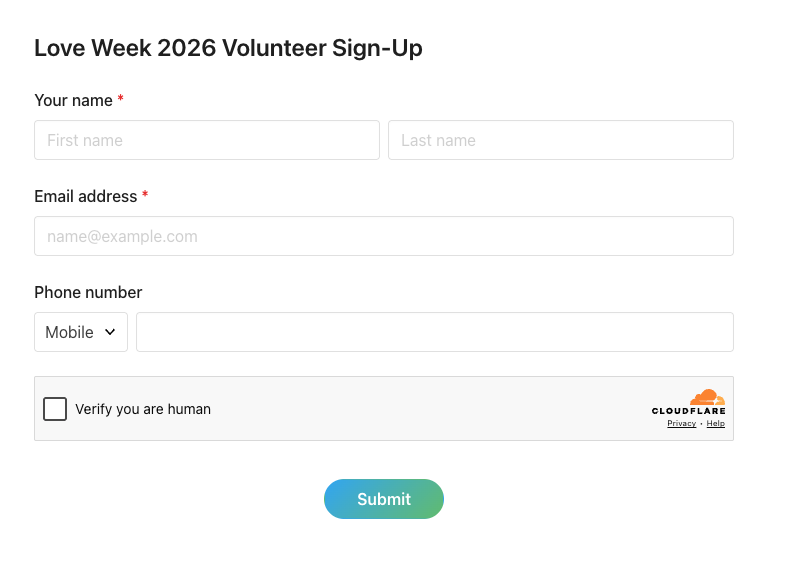Focus the Last name field
Image resolution: width=790 pixels, height=584 pixels.
560,140
